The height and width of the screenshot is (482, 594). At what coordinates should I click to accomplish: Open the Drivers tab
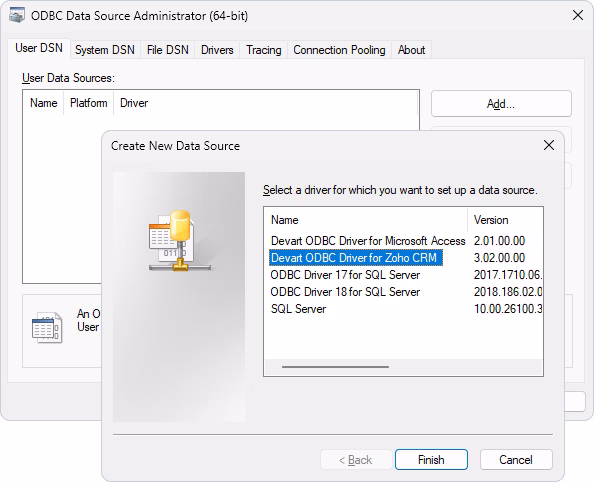pos(217,50)
